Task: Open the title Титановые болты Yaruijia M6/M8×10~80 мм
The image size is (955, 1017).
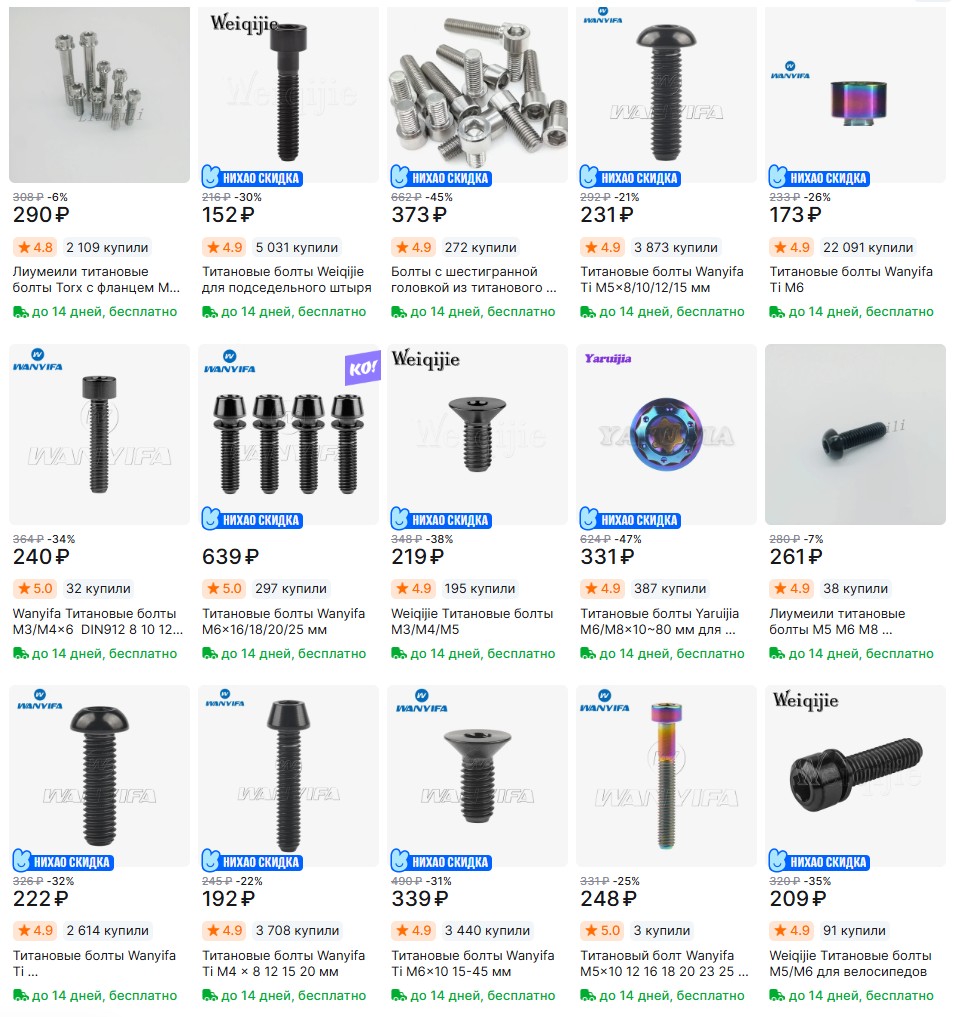Action: tap(659, 621)
